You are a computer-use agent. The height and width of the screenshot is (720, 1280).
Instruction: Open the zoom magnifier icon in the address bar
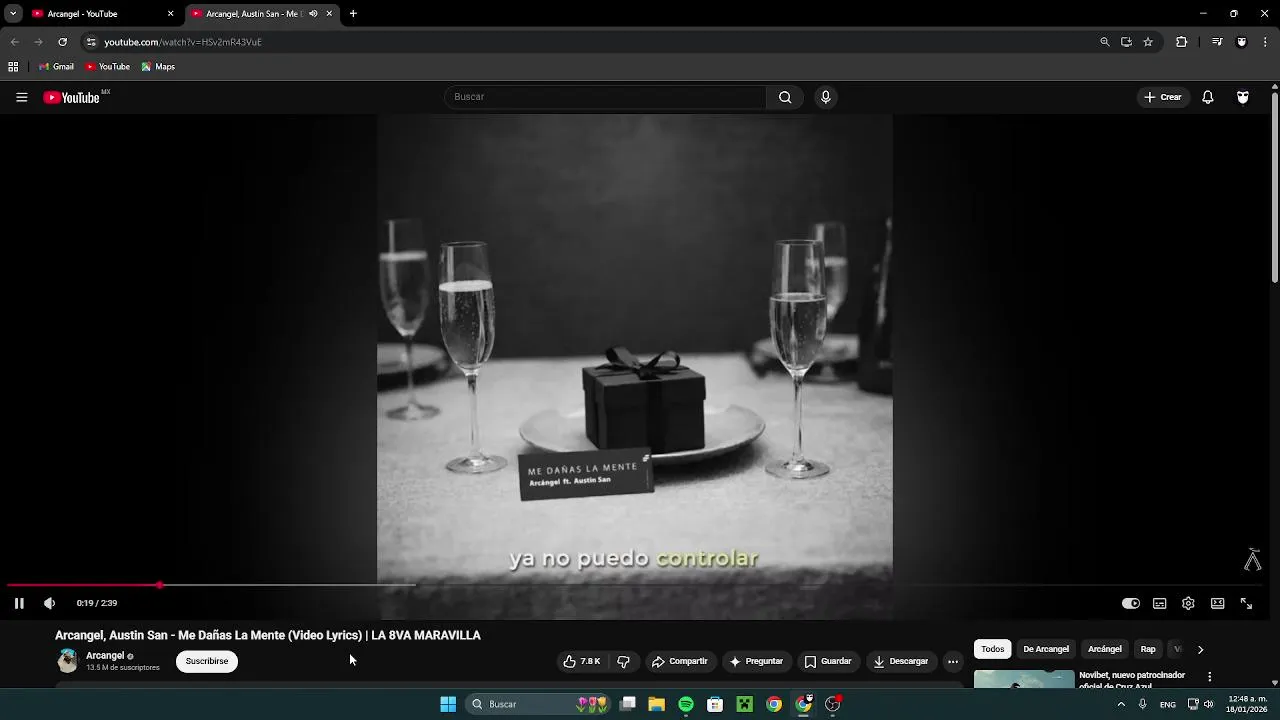(x=1104, y=42)
